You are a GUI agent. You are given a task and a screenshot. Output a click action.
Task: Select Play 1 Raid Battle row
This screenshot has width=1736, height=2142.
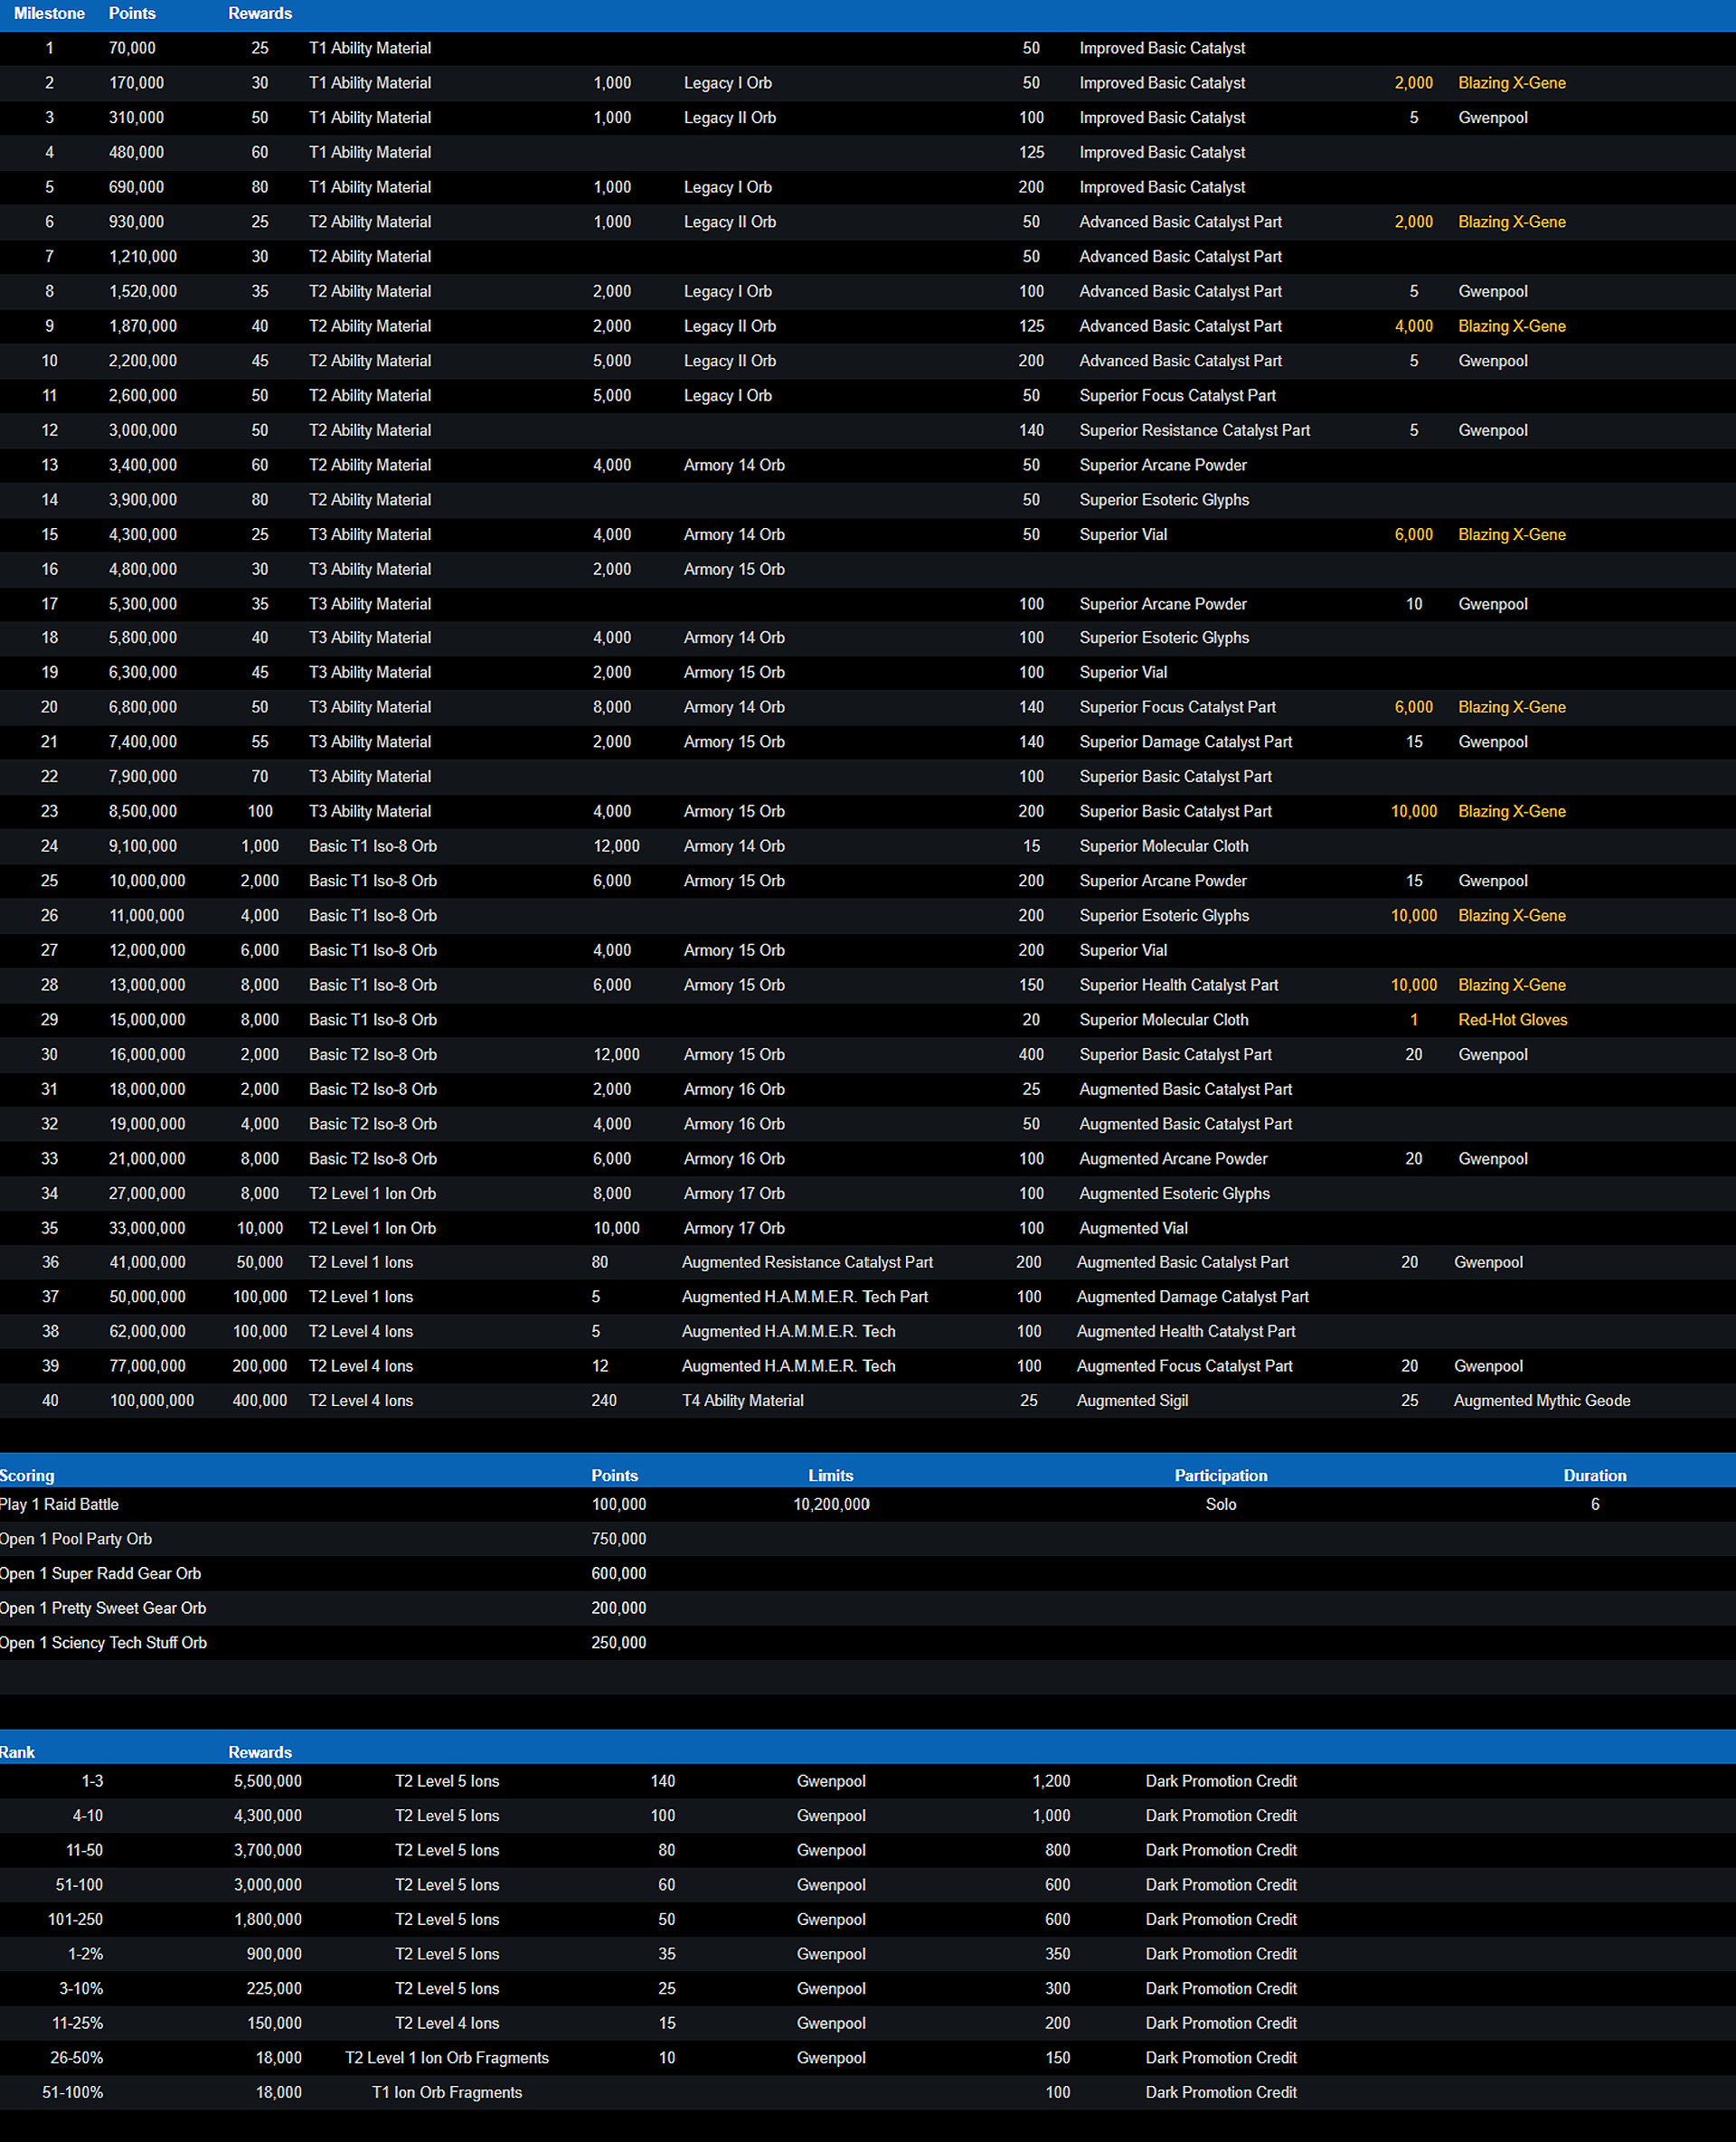point(60,1505)
